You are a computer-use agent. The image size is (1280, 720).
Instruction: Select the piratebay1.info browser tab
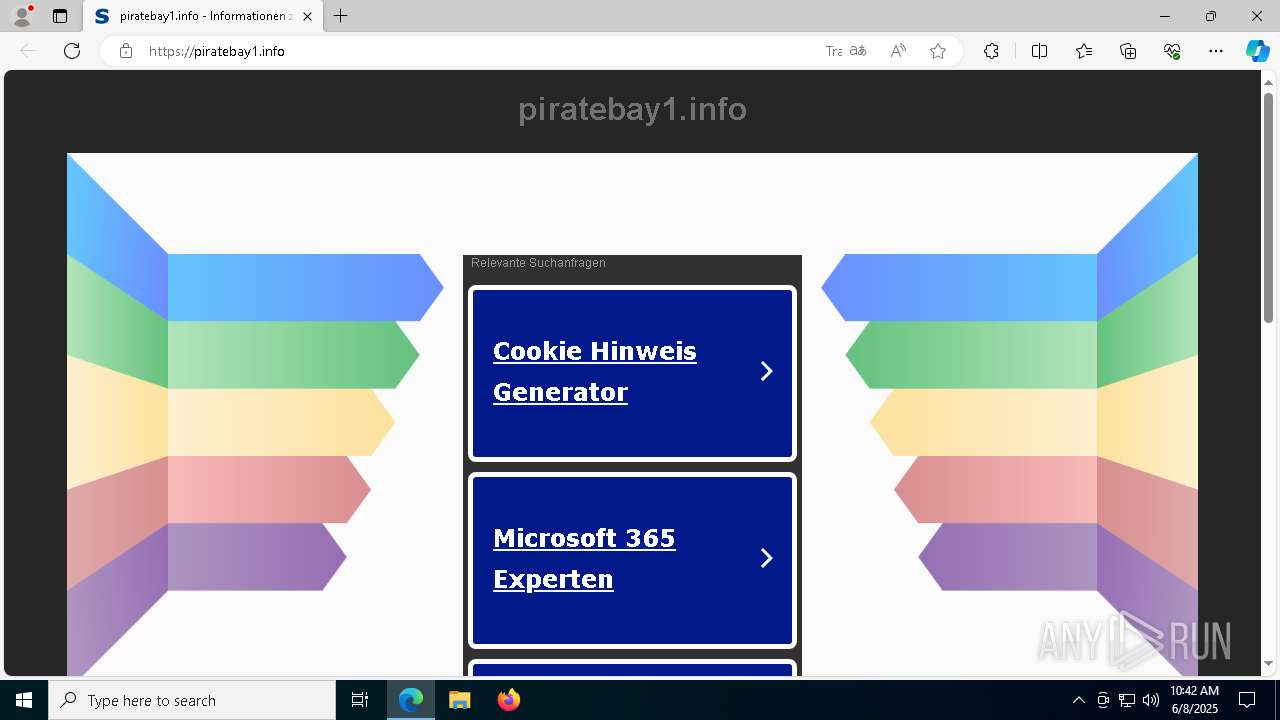203,16
